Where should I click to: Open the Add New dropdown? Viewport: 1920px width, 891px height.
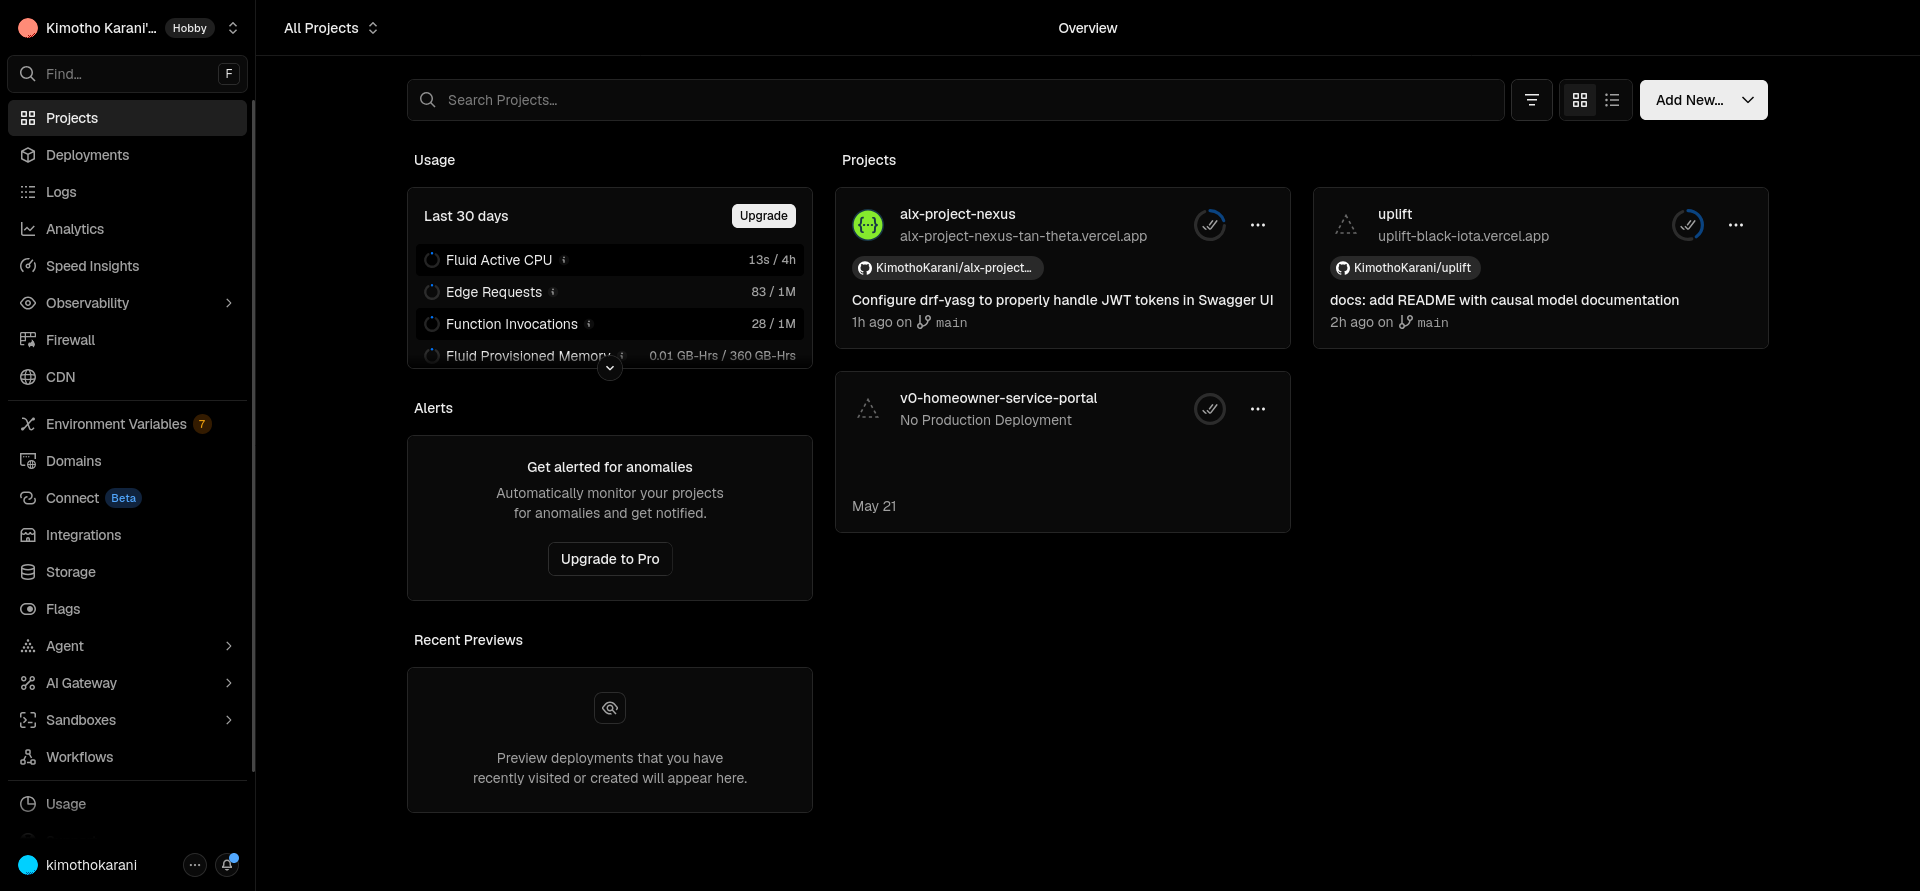click(1703, 100)
